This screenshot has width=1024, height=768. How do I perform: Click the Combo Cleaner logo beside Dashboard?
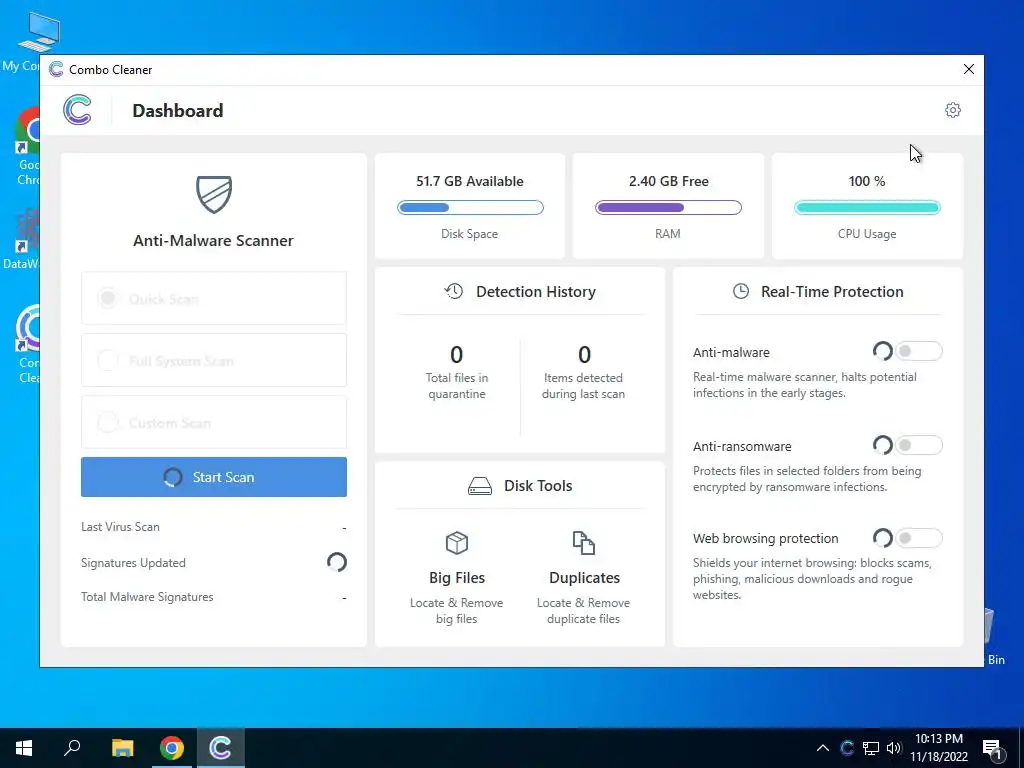(x=77, y=110)
